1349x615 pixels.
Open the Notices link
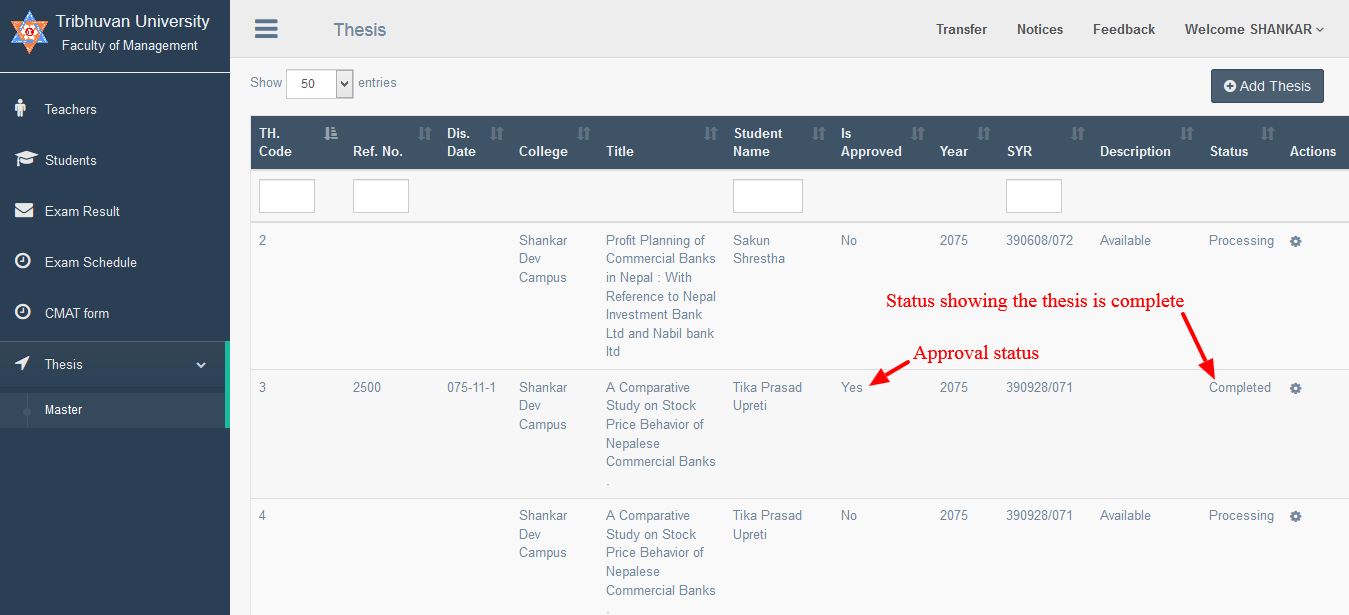[x=1039, y=29]
